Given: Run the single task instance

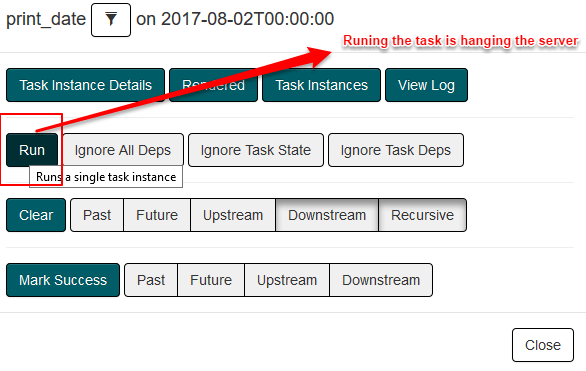Looking at the screenshot, I should click(32, 150).
